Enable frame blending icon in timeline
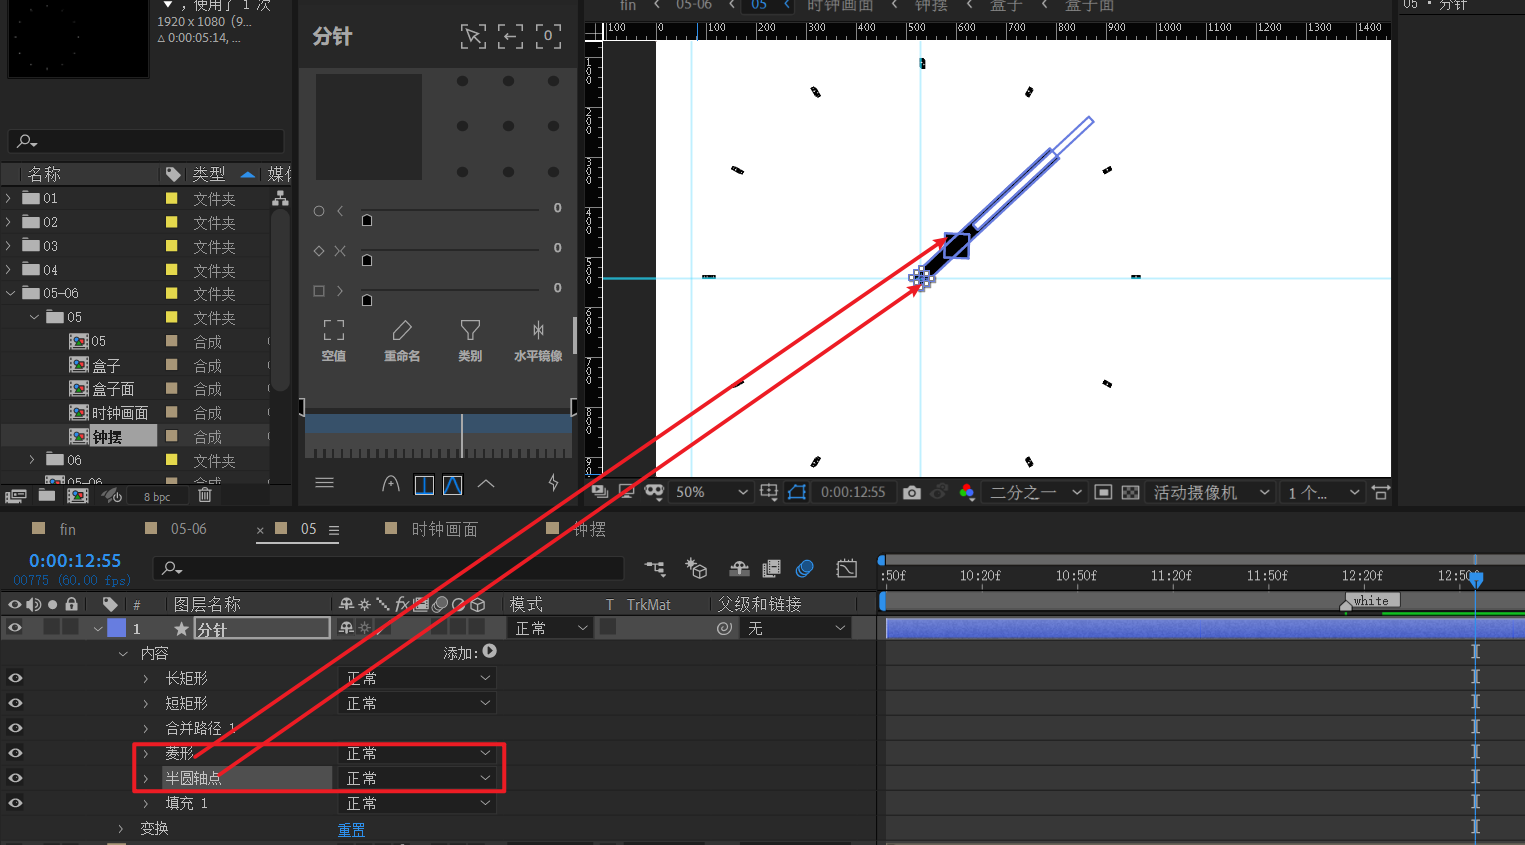 pyautogui.click(x=771, y=569)
